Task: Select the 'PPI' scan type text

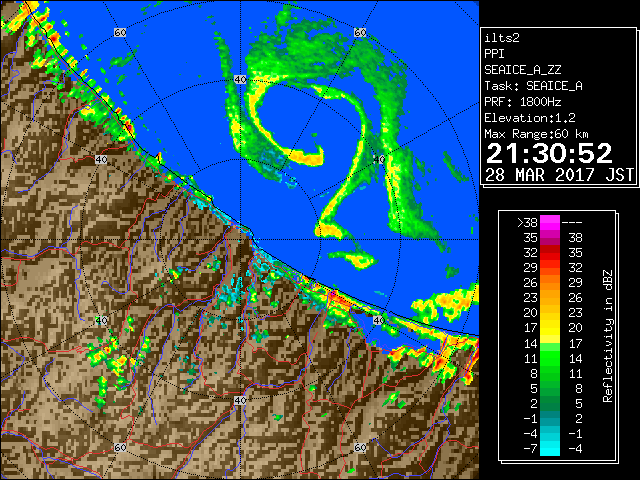Action: pyautogui.click(x=494, y=54)
